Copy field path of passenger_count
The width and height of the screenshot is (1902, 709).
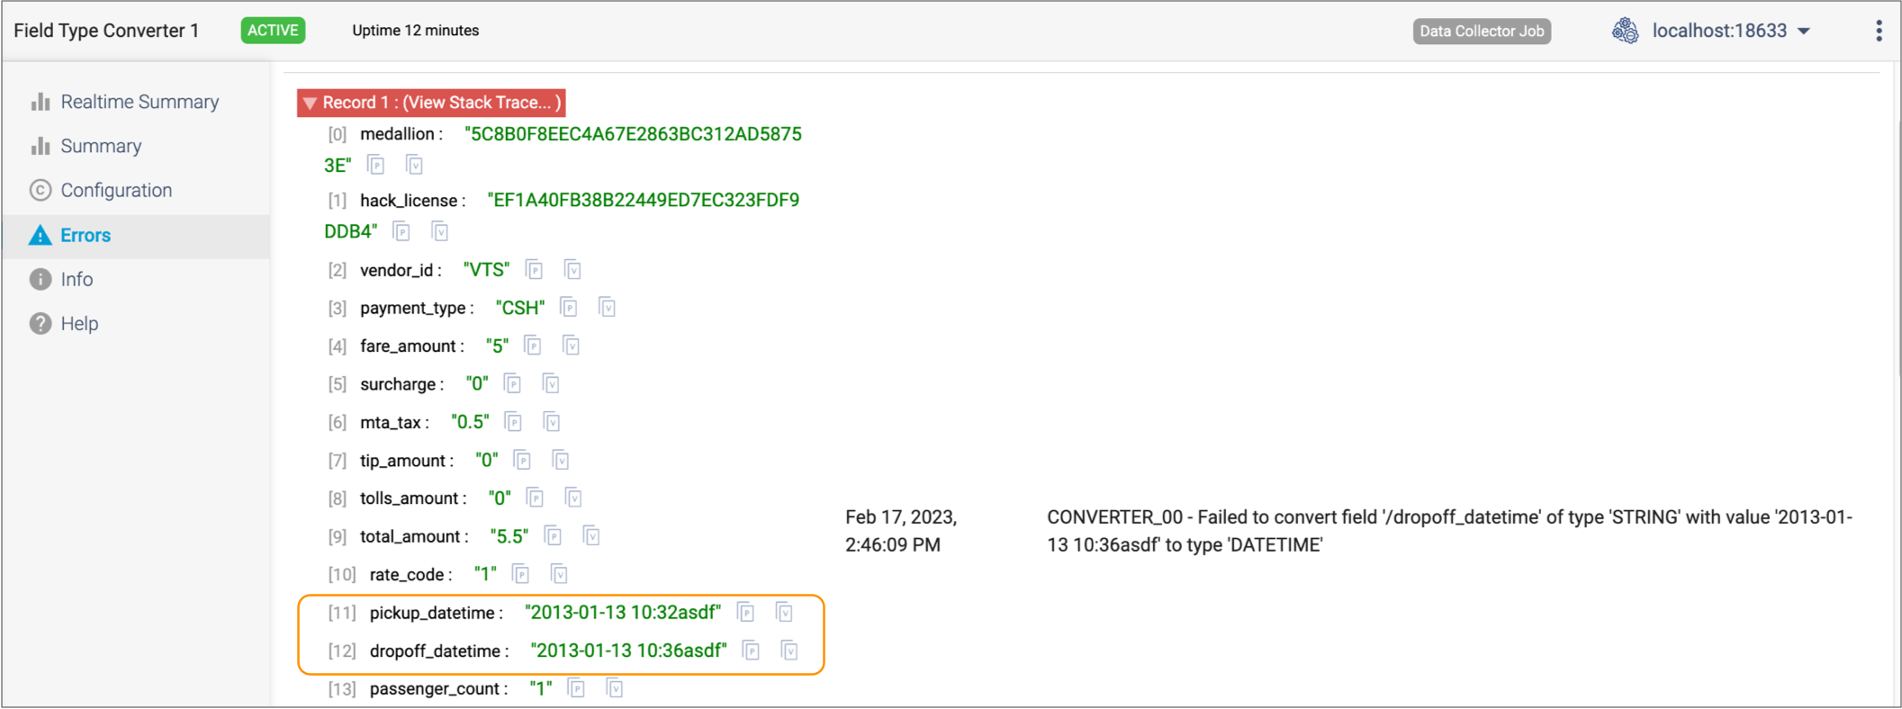click(x=577, y=689)
